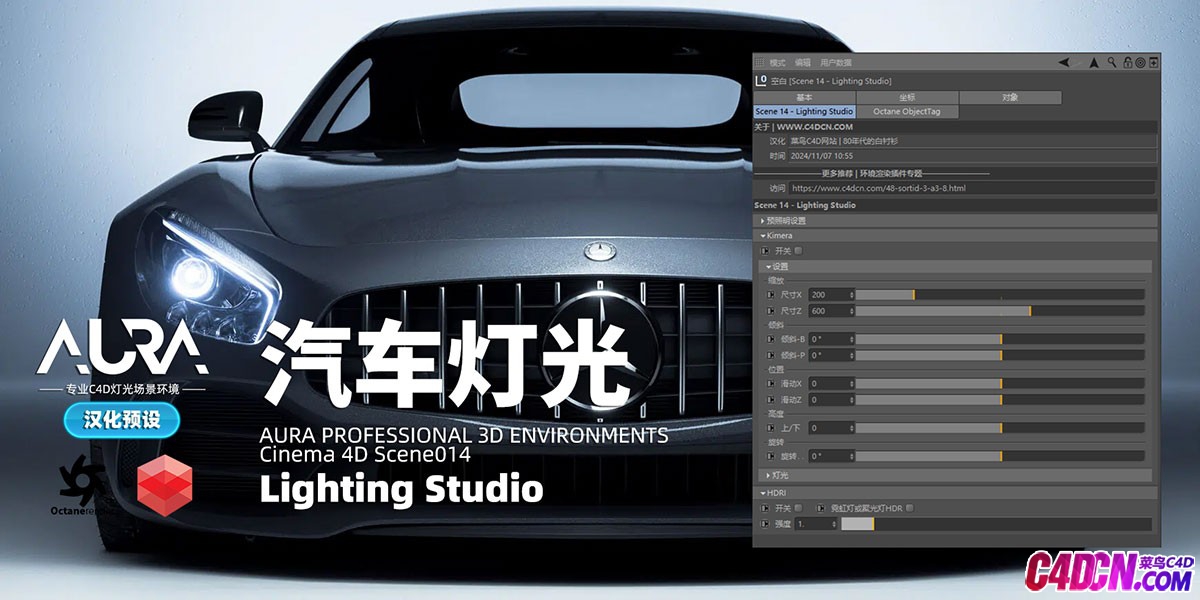Click the 滑动X value field
Screen dimensions: 1200x600
(x=831, y=383)
